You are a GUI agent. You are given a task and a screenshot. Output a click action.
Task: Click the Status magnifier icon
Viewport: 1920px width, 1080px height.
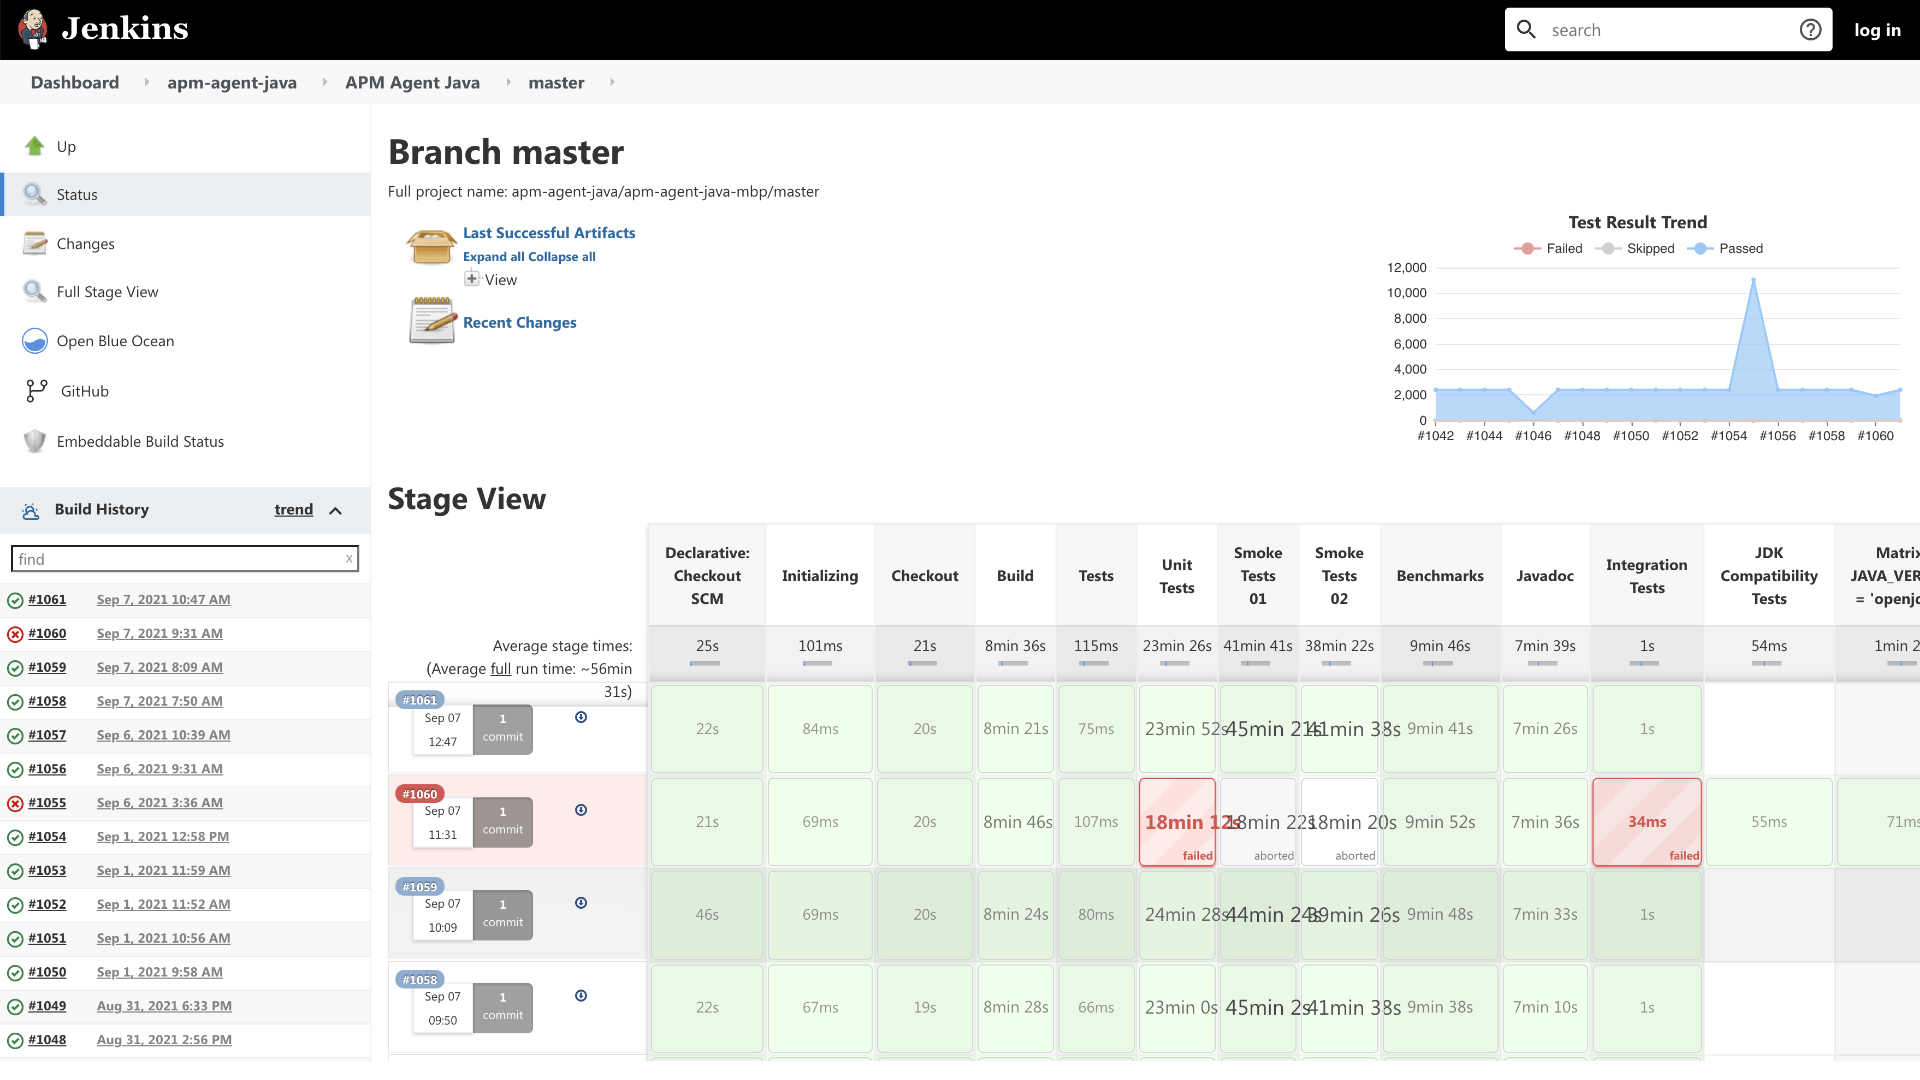pos(35,194)
